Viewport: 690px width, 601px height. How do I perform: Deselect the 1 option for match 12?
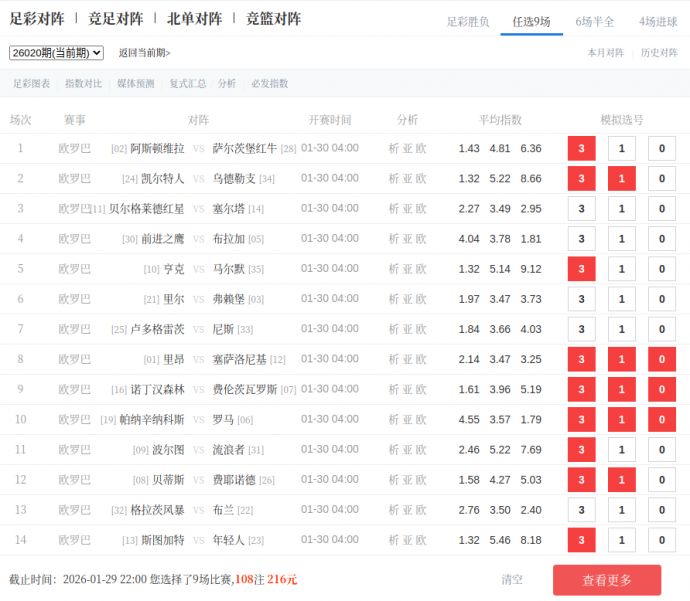(621, 480)
